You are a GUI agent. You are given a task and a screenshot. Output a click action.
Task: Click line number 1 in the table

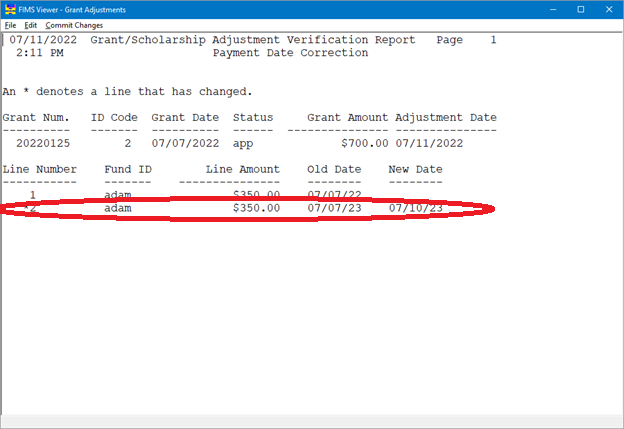click(33, 195)
